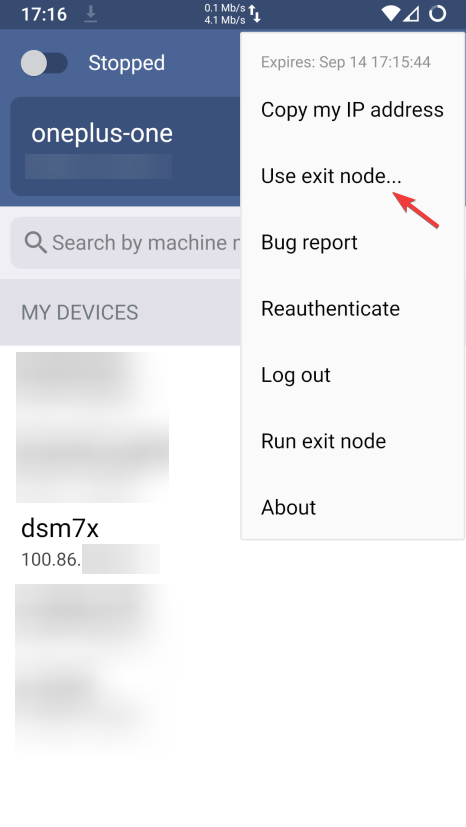Click the search magnifier icon
The width and height of the screenshot is (466, 827).
coord(35,243)
